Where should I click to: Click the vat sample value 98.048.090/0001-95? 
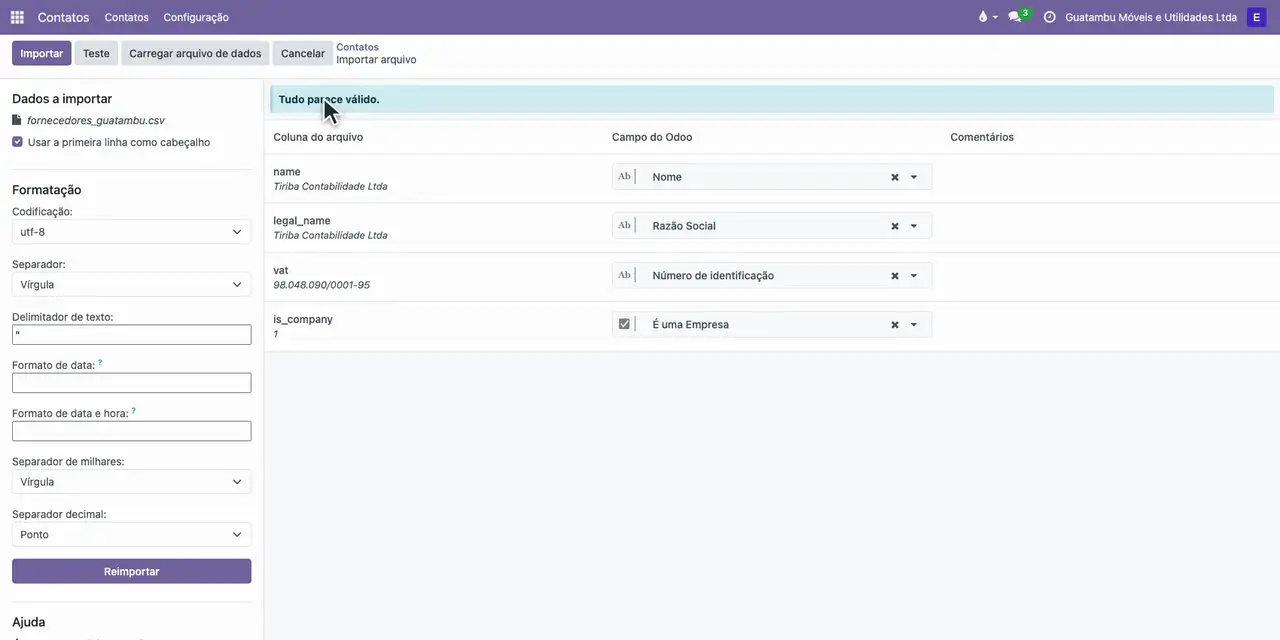pyautogui.click(x=321, y=285)
